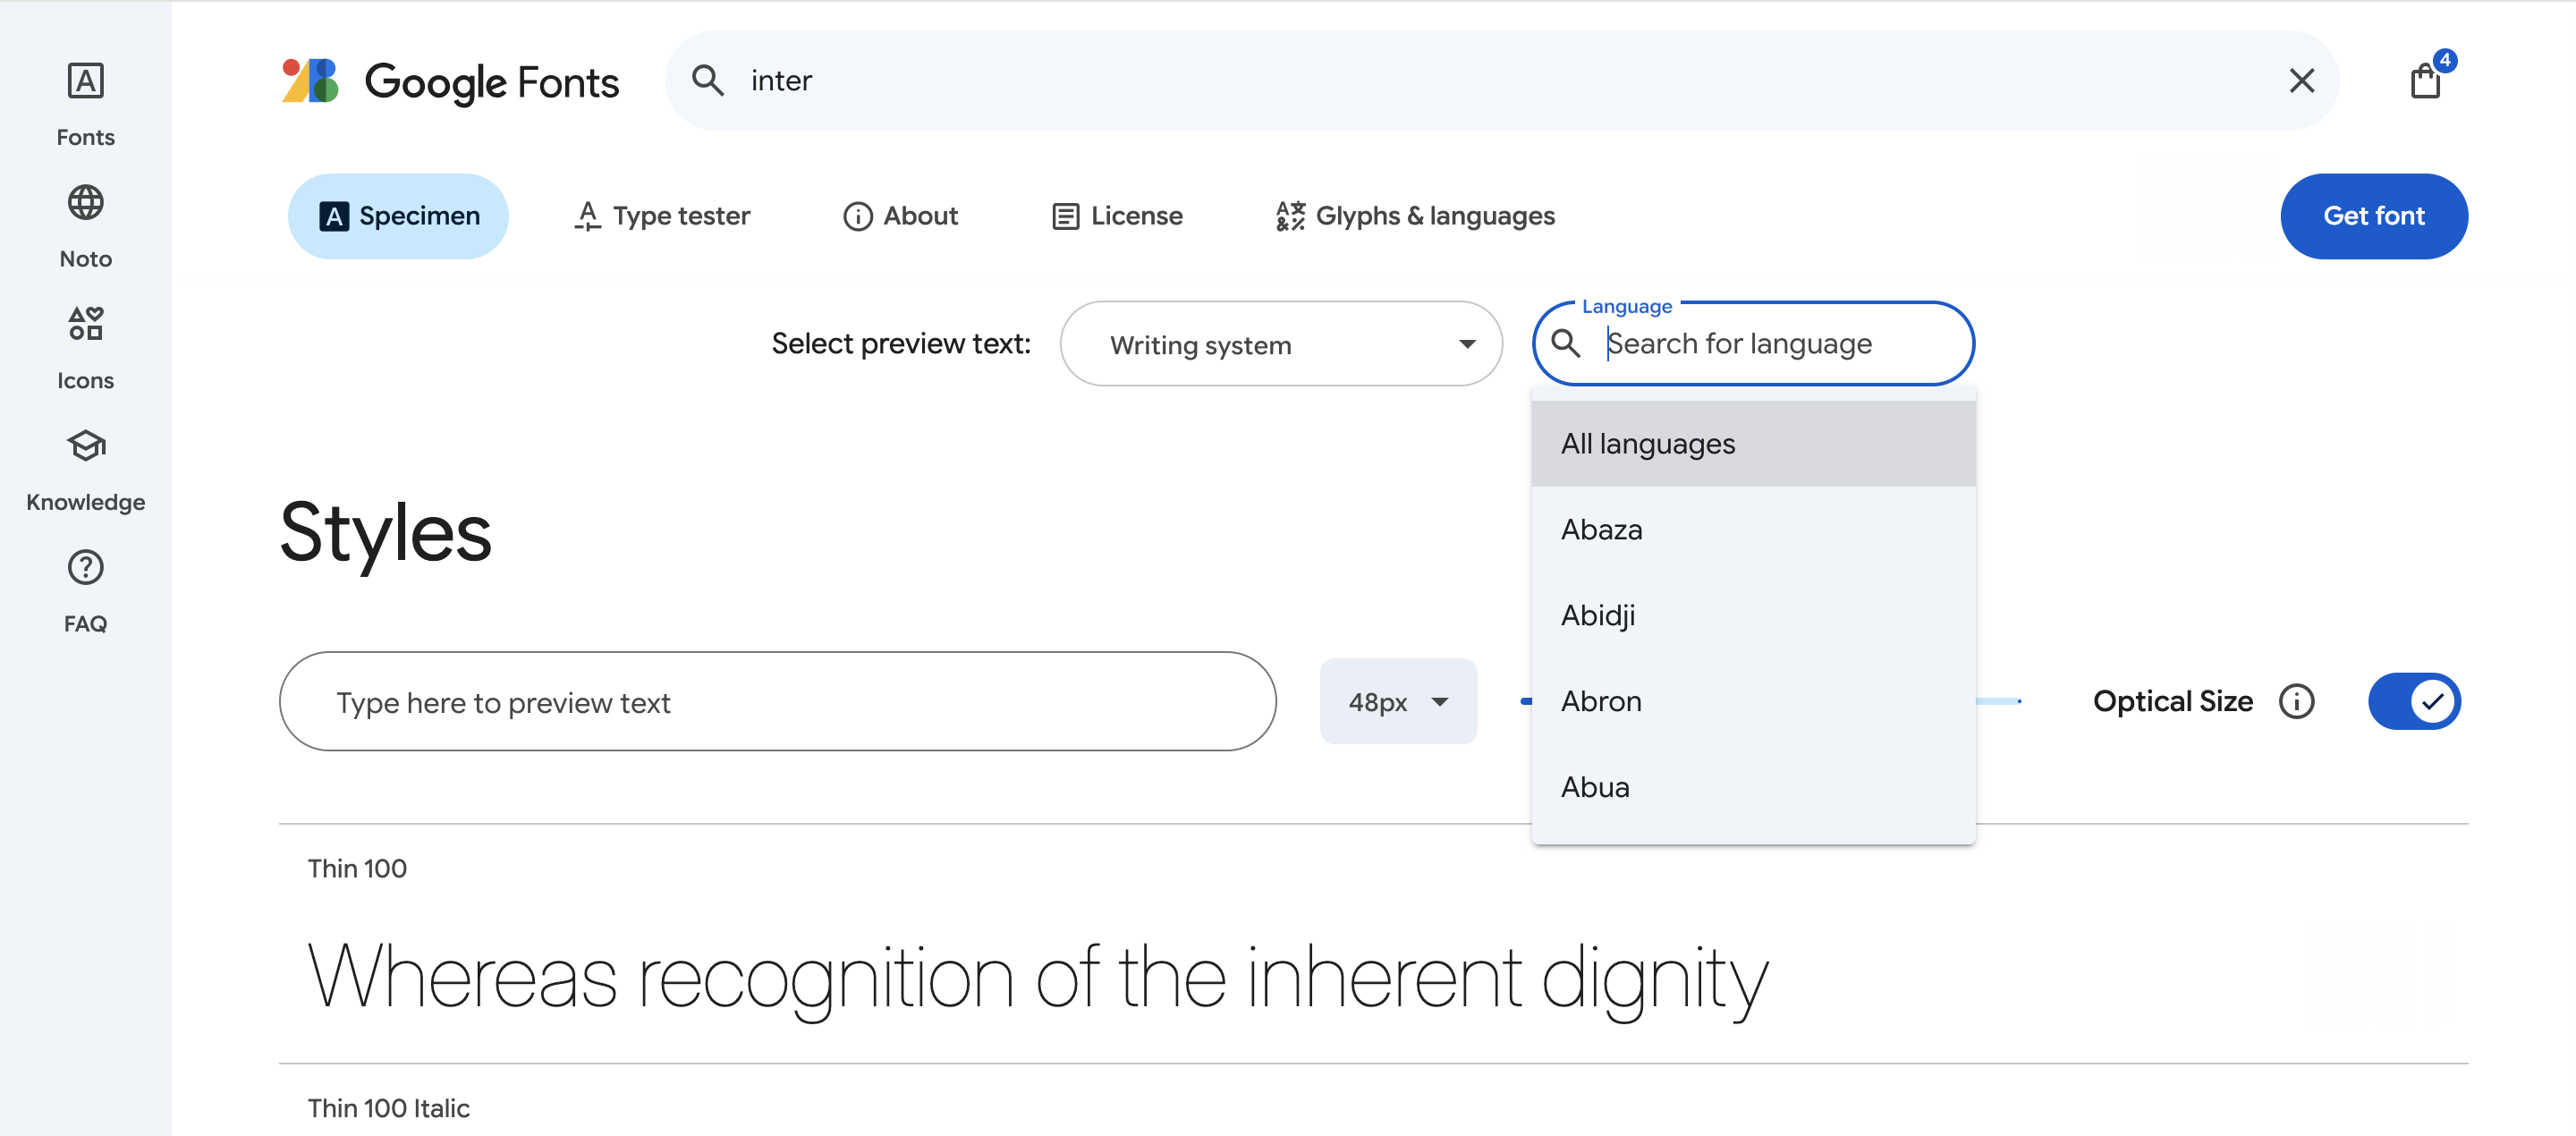Choose Abron from language list
This screenshot has height=1136, width=2576.
coord(1753,701)
